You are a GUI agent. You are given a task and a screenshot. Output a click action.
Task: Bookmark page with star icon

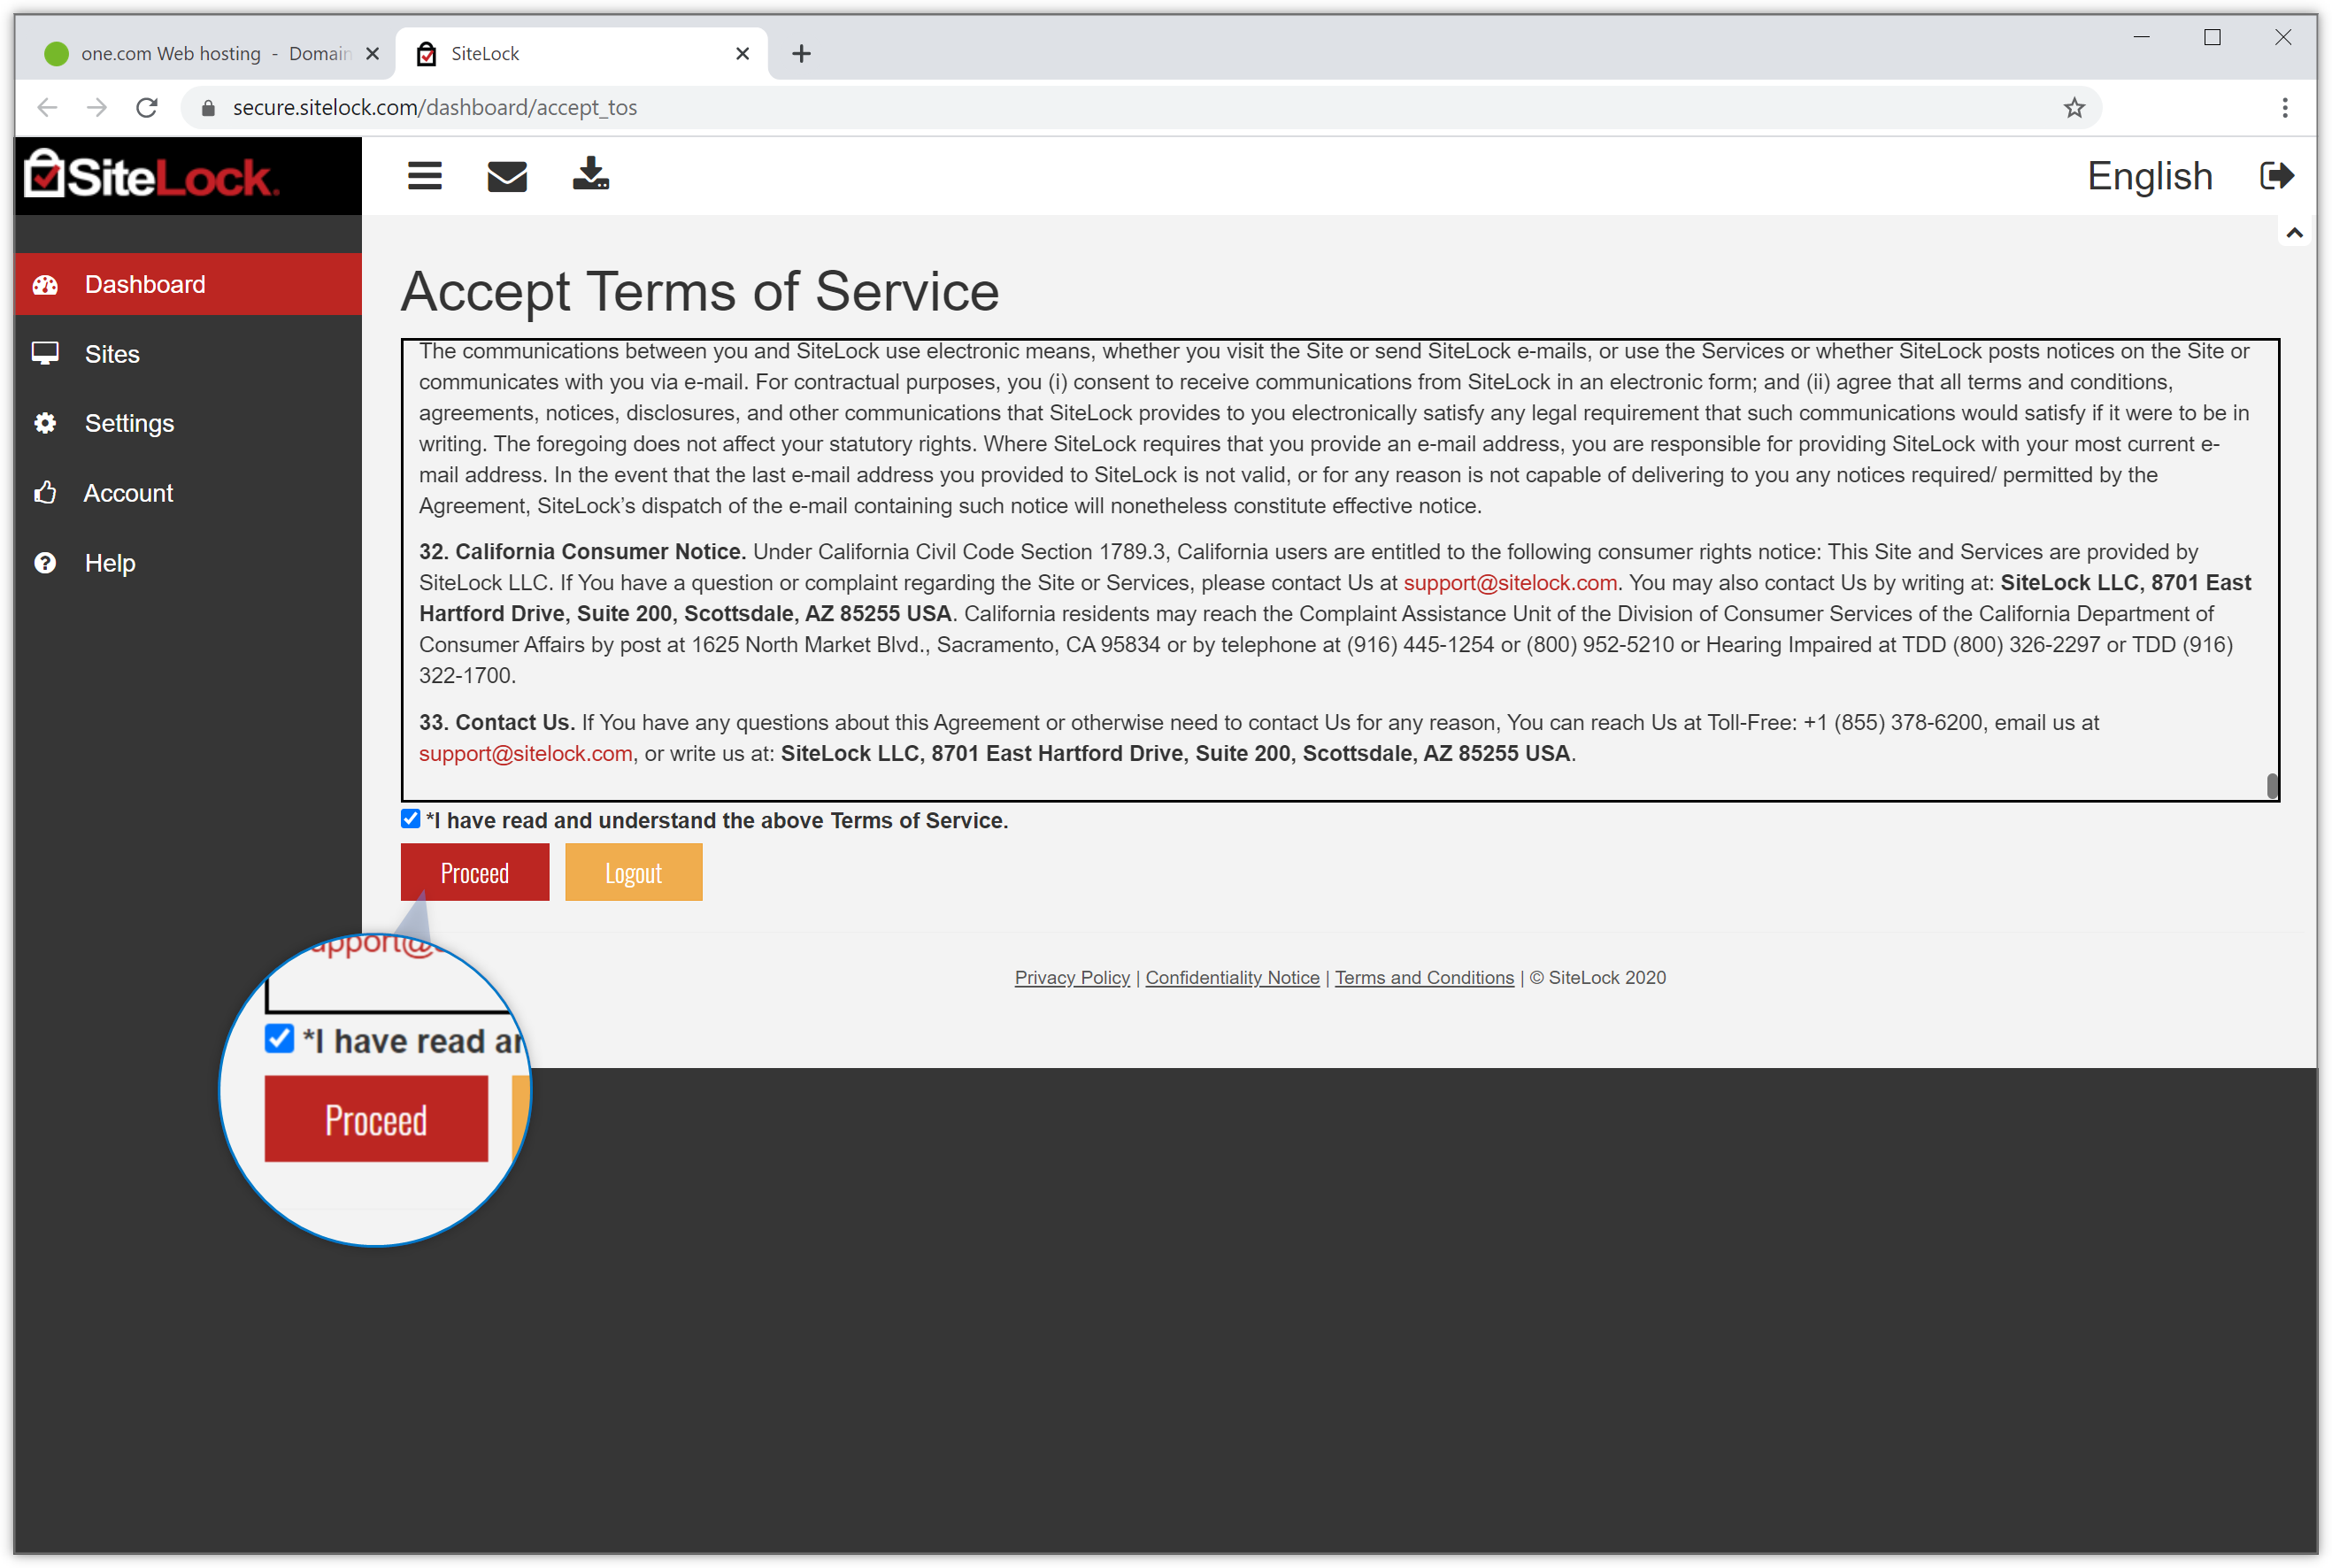click(2074, 108)
